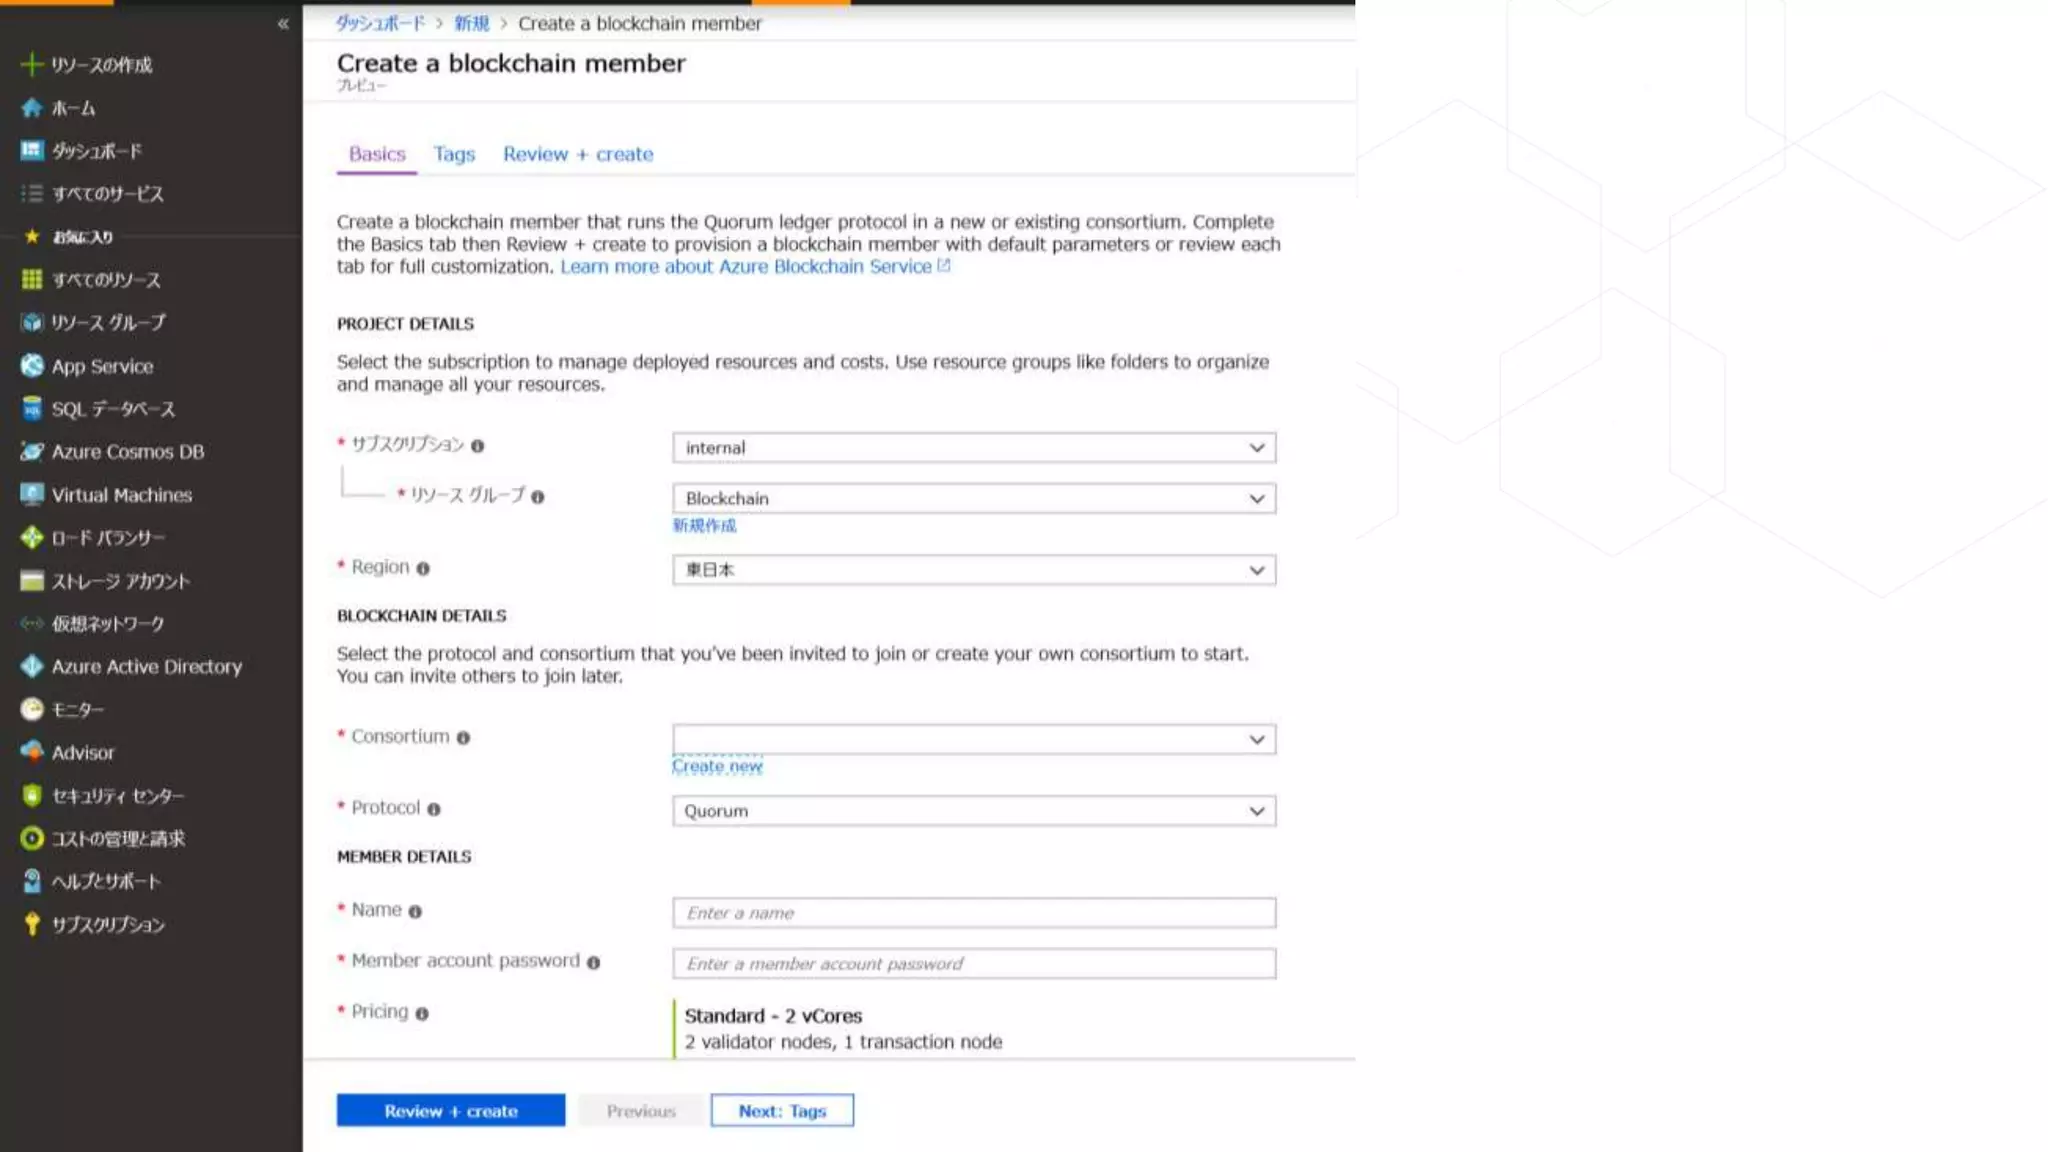Click the member Name input field

[973, 913]
